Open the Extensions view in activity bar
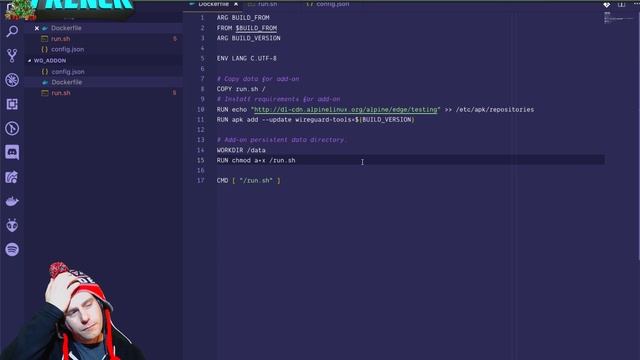 coord(12,104)
